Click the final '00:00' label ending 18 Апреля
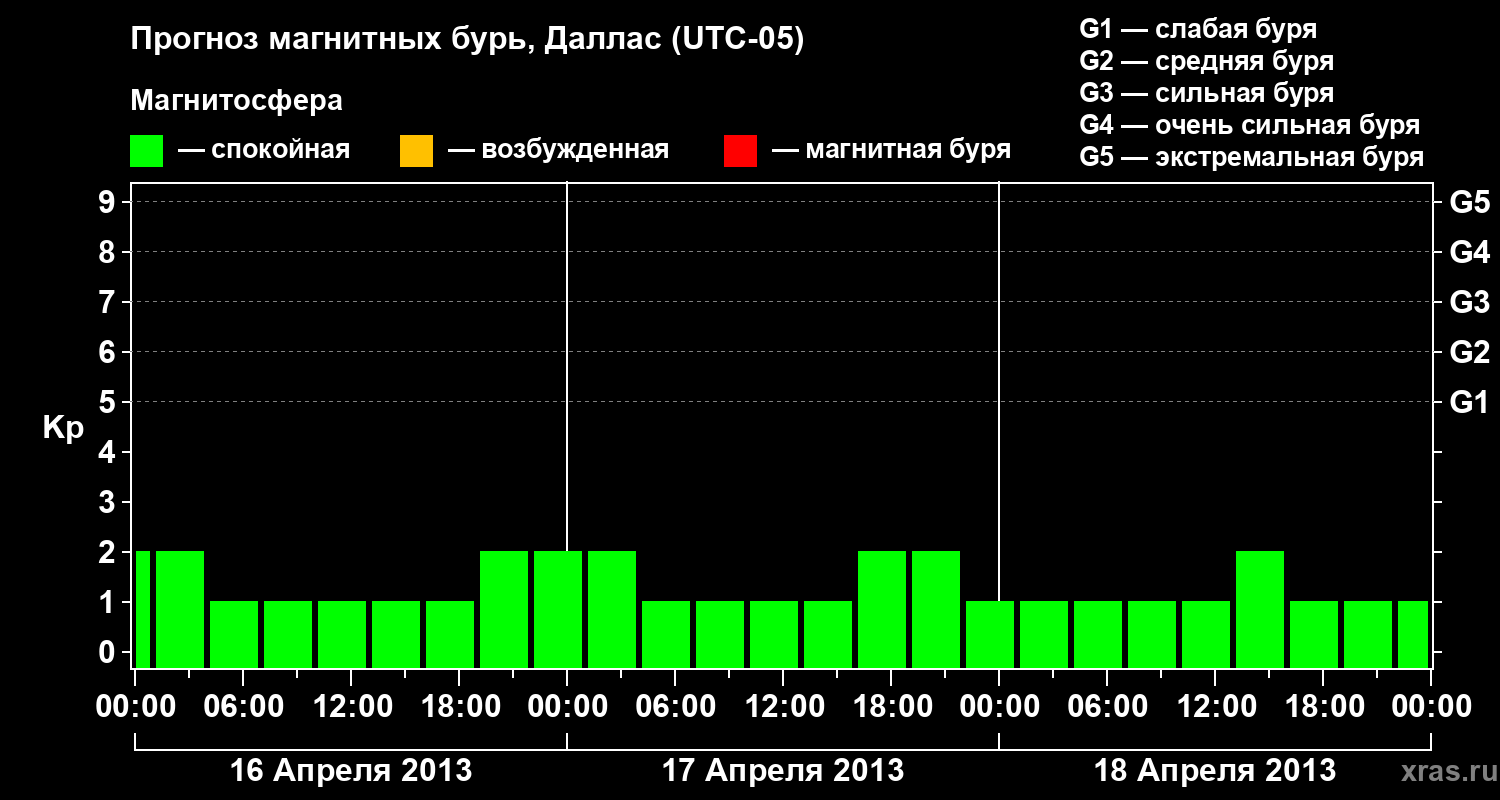This screenshot has width=1500, height=800. (1431, 707)
